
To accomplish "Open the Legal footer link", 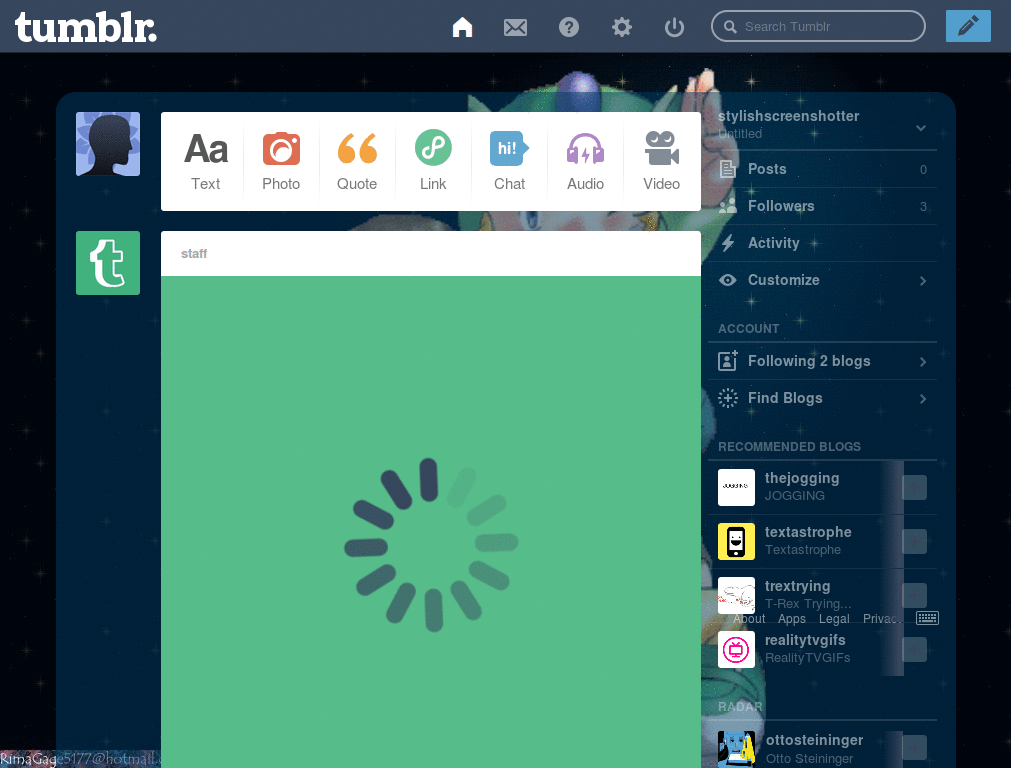I will (x=834, y=618).
